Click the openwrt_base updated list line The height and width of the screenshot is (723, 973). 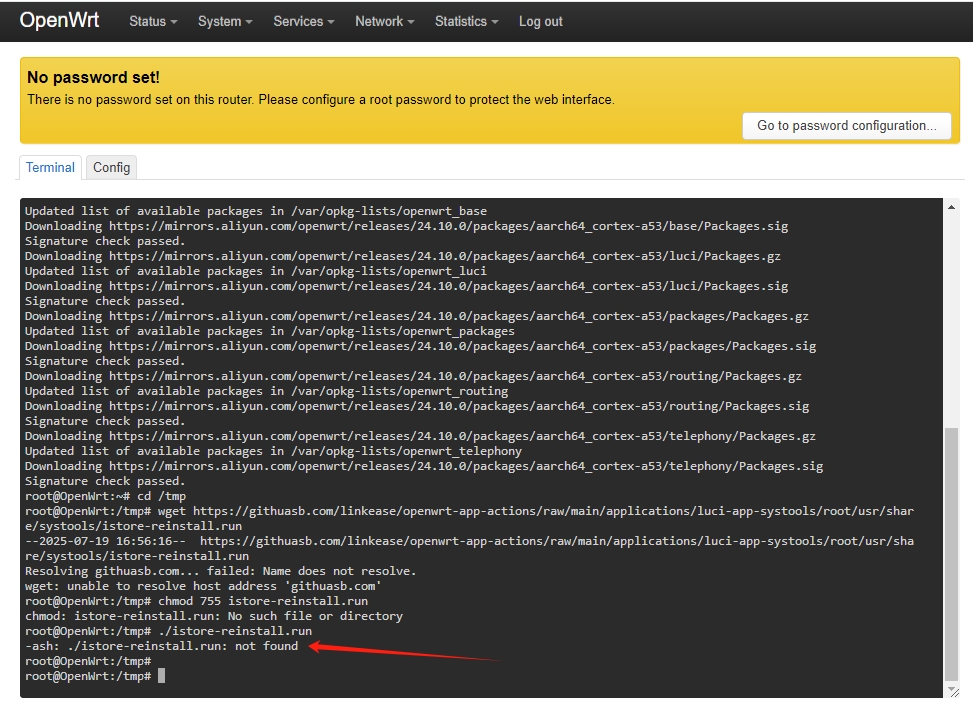[x=256, y=211]
